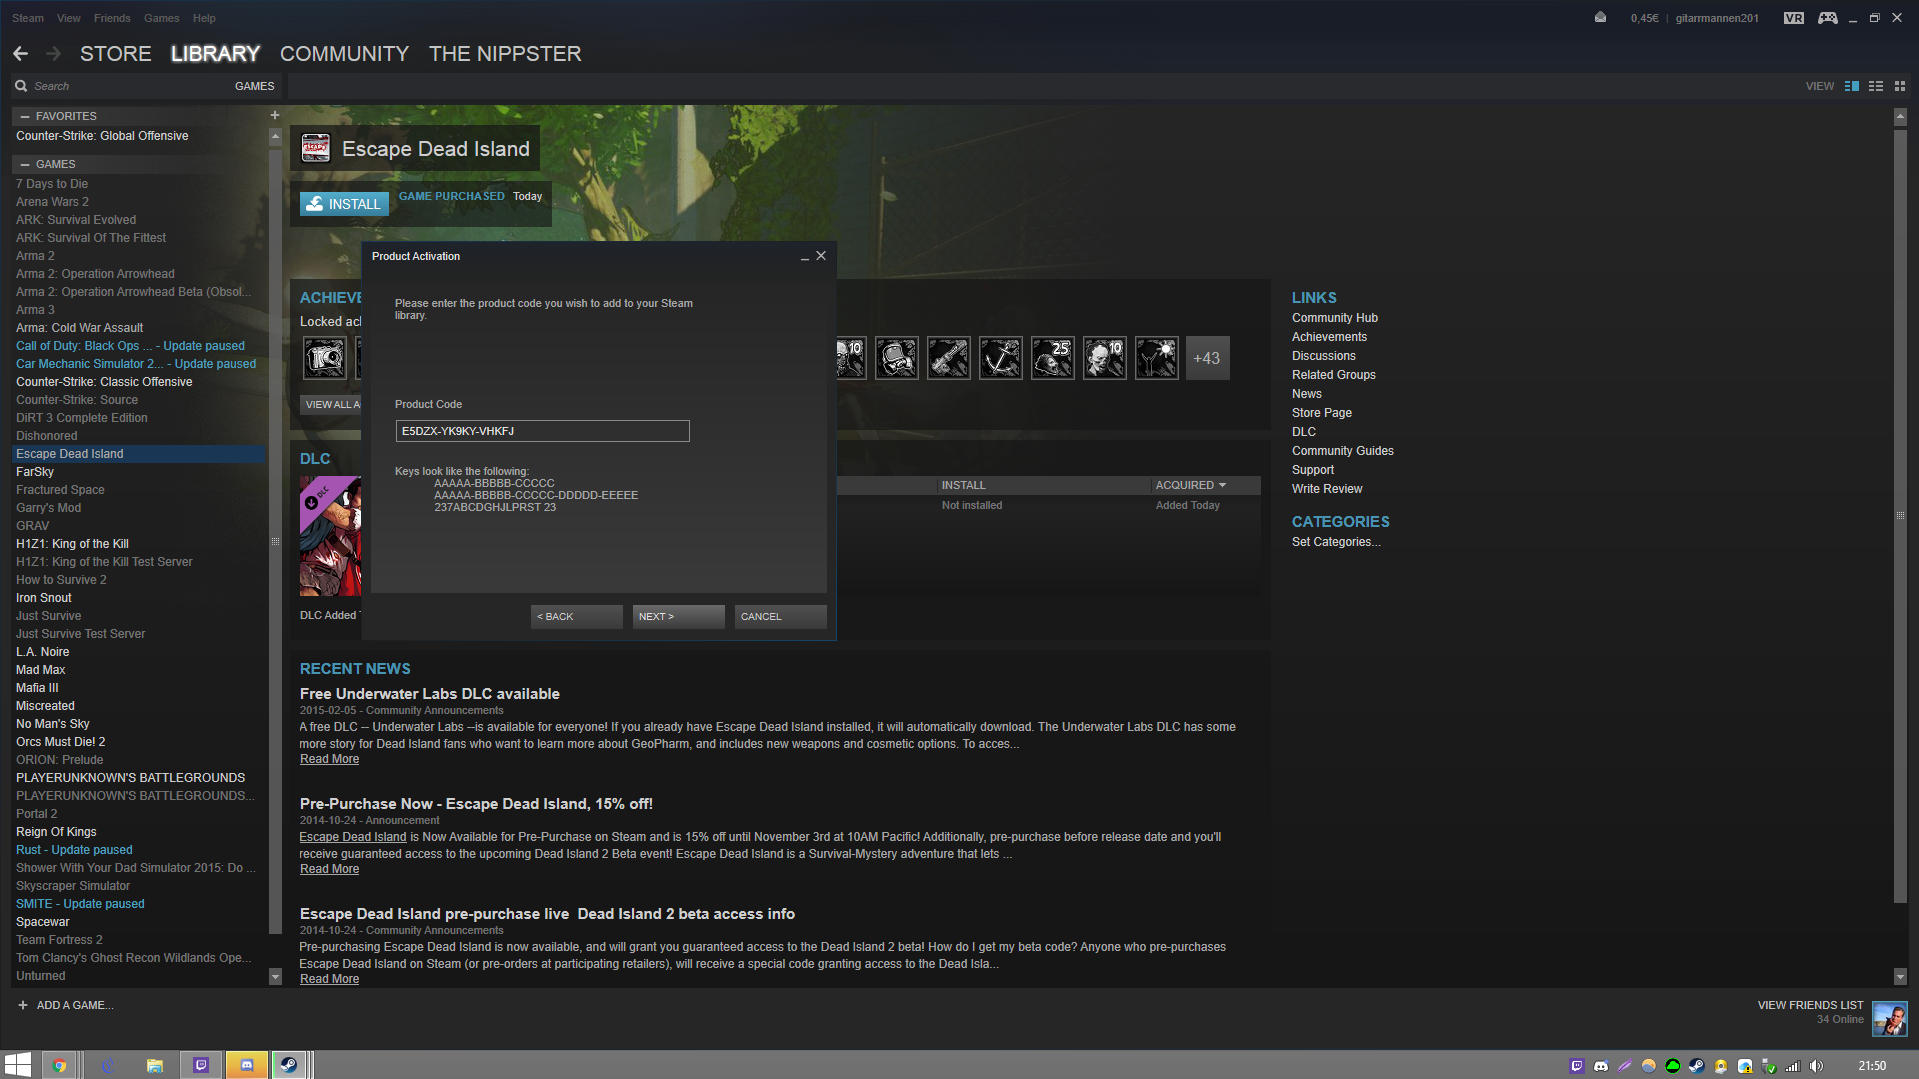Open Discord from the taskbar

[x=247, y=1065]
